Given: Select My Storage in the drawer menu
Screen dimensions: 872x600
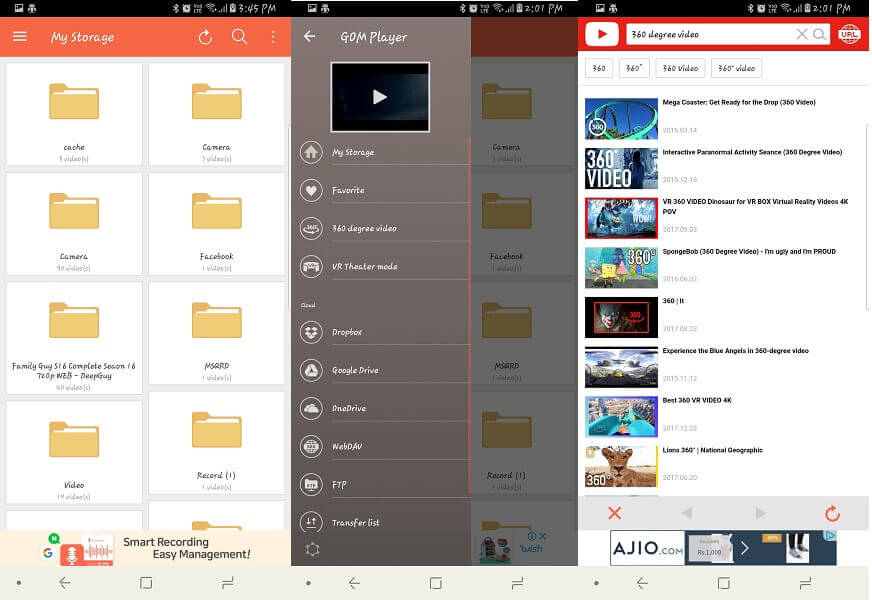Looking at the screenshot, I should tap(384, 152).
